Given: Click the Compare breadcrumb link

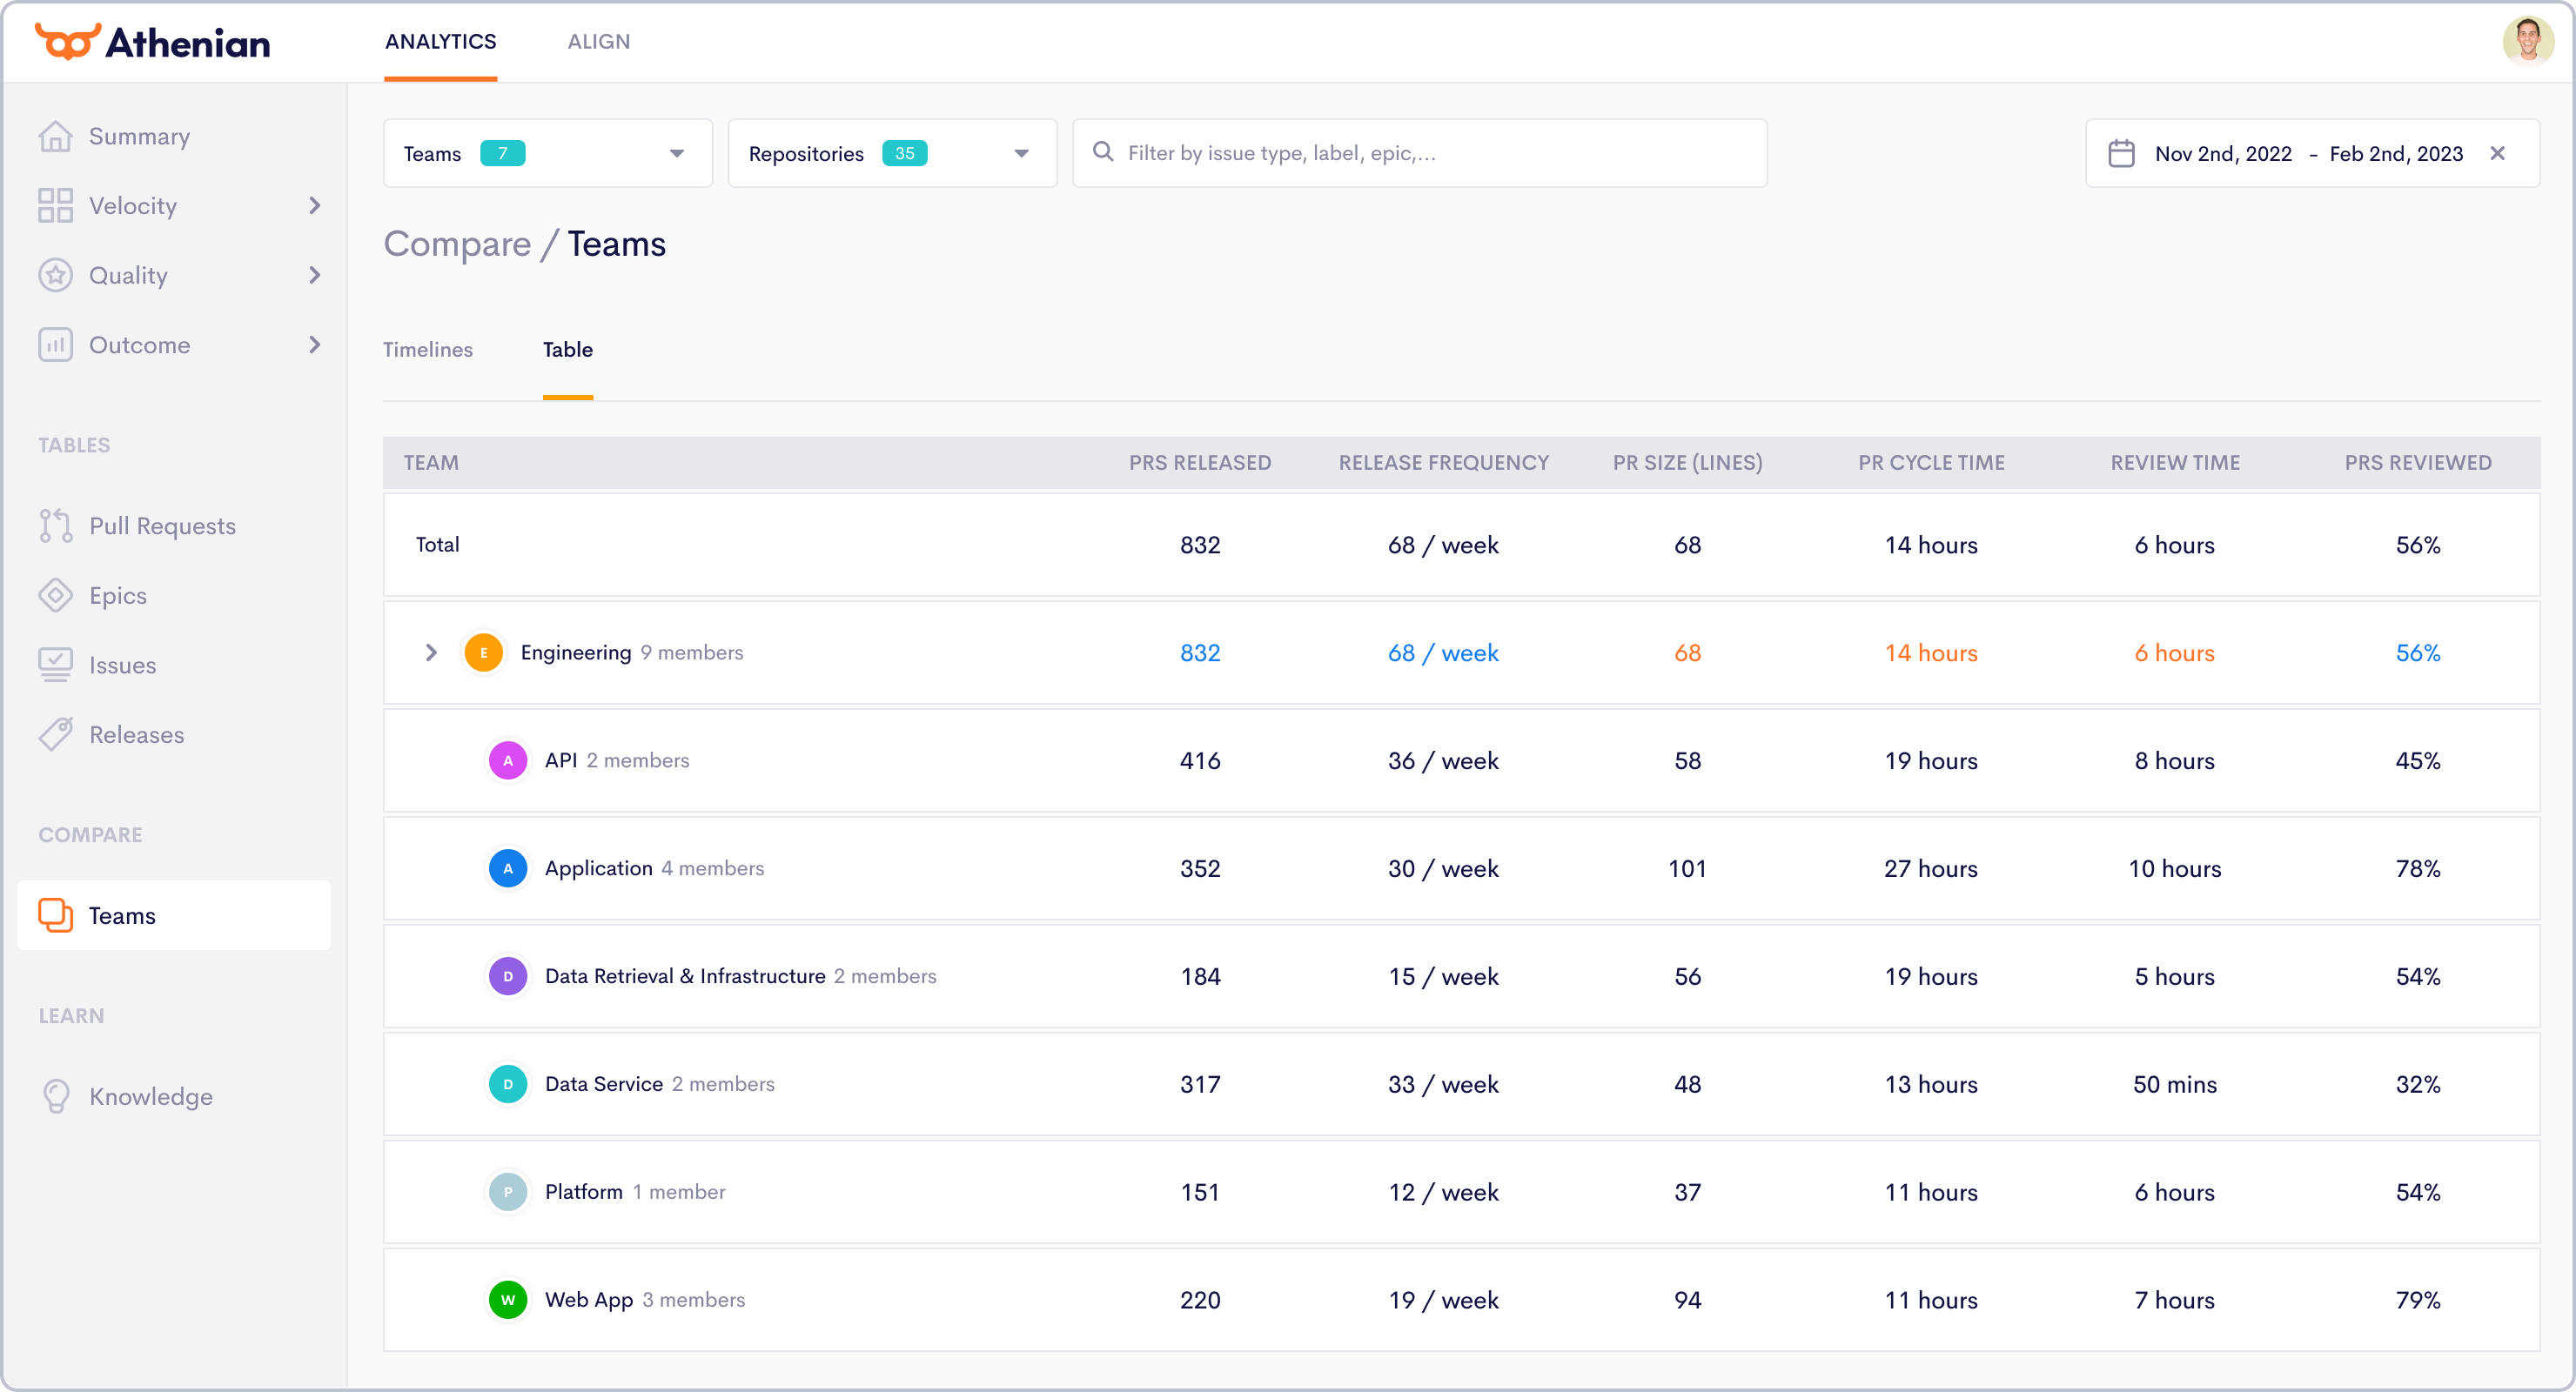Looking at the screenshot, I should (457, 244).
